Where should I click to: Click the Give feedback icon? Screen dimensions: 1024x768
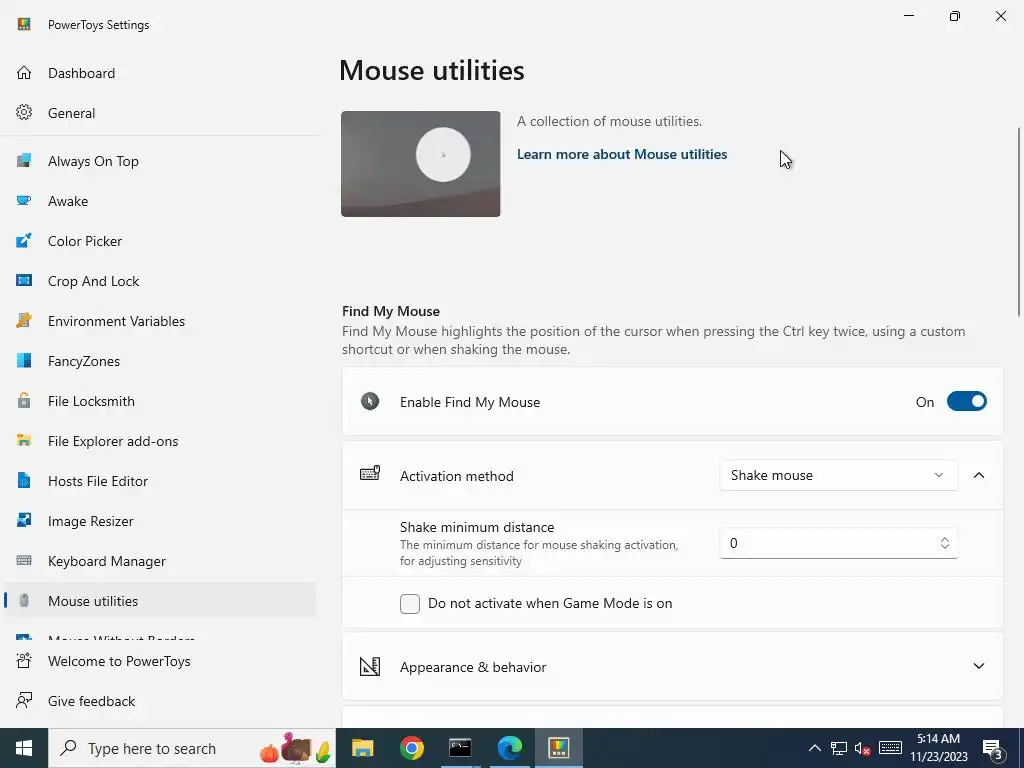pyautogui.click(x=24, y=701)
